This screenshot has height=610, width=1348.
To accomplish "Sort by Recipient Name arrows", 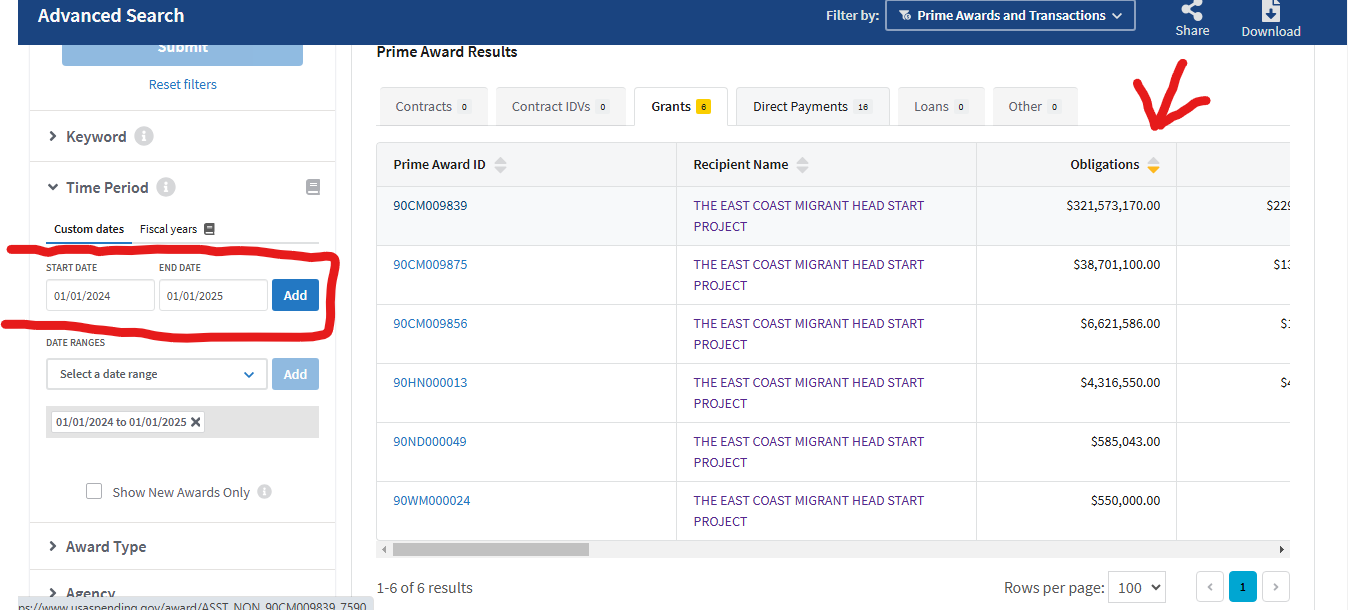I will 802,165.
